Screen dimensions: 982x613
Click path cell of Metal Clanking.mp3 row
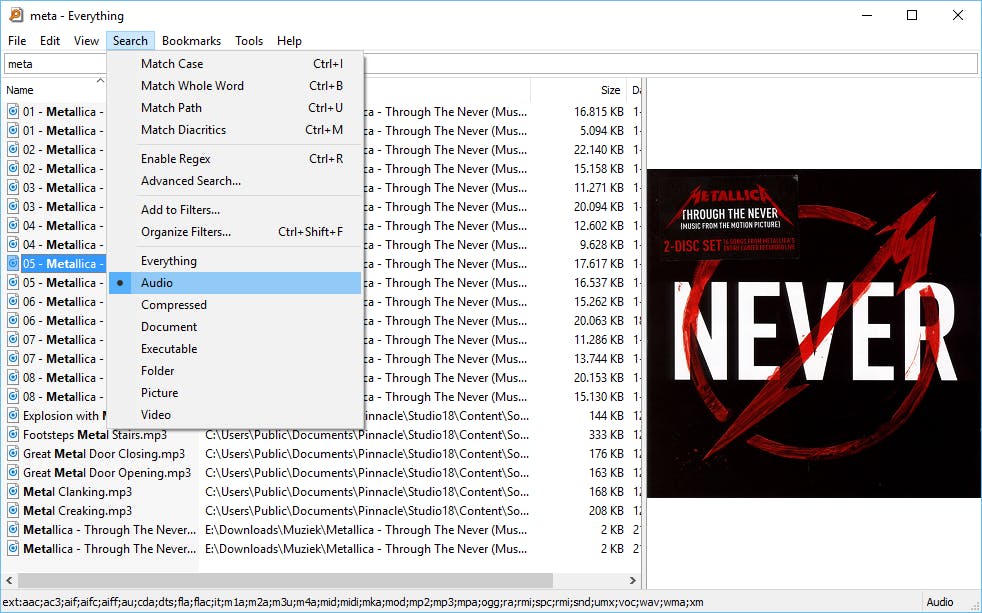pos(366,492)
